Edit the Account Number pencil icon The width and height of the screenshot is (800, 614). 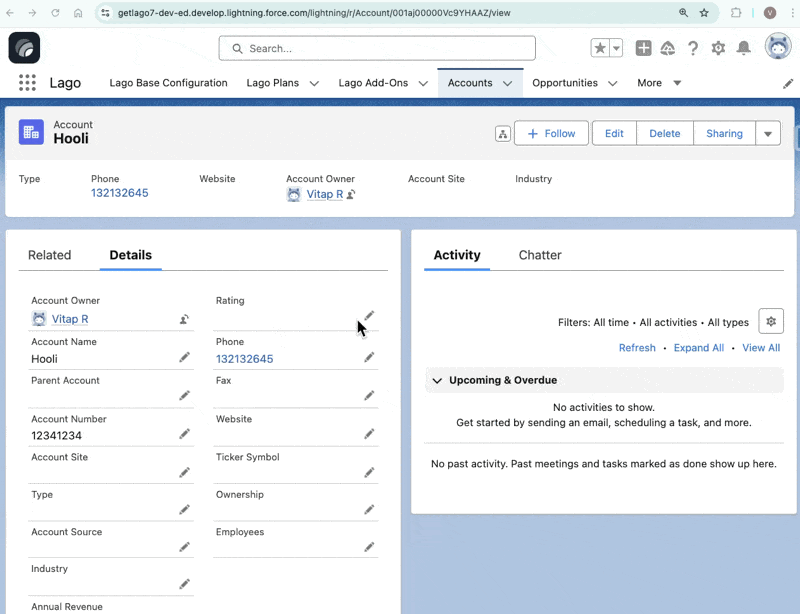184,434
